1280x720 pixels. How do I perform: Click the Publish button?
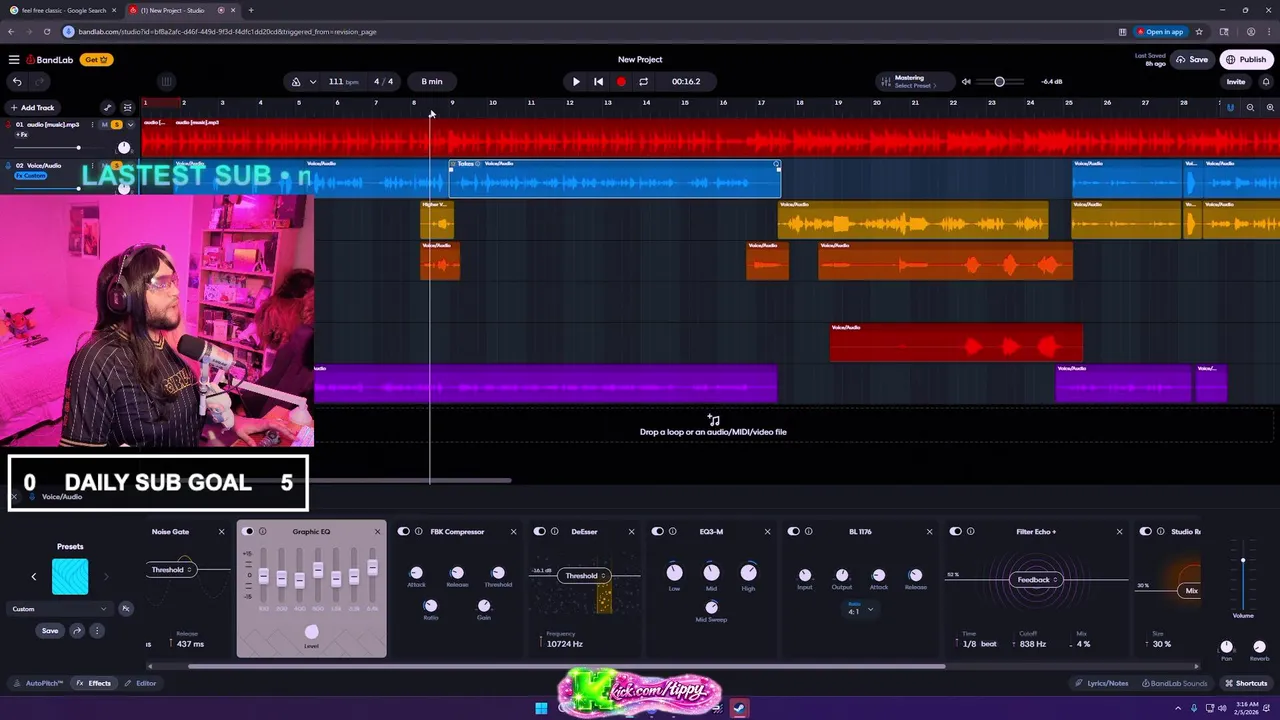(x=1246, y=60)
